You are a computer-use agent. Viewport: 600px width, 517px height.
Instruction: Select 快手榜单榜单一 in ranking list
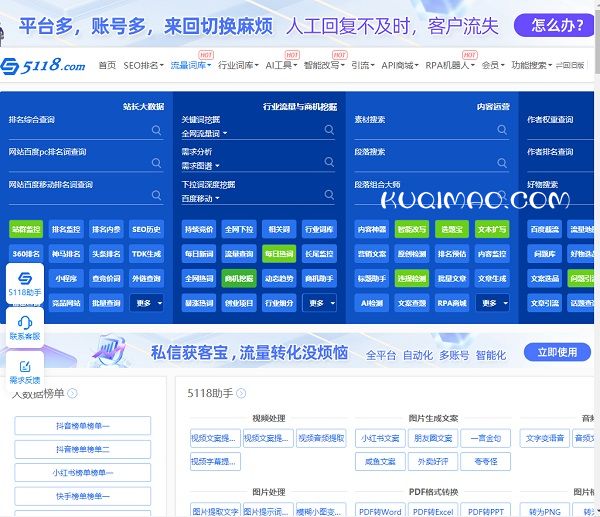click(x=83, y=496)
